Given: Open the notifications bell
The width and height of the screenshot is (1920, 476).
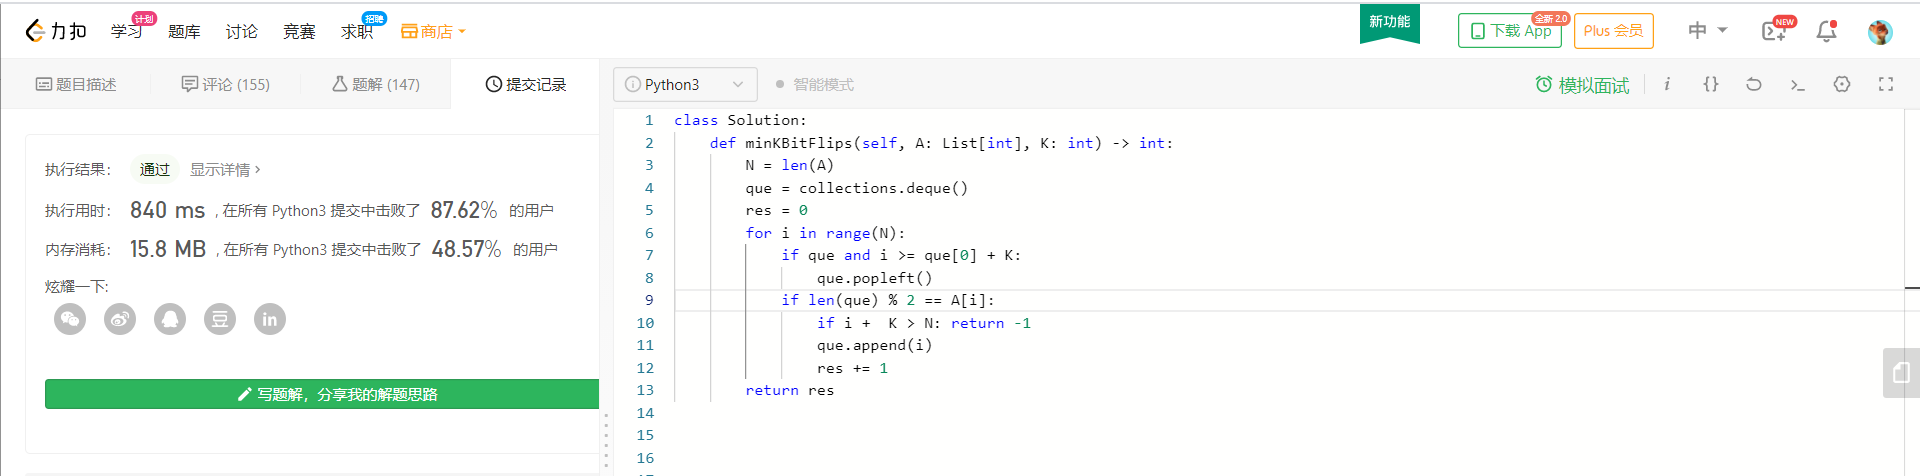Looking at the screenshot, I should pyautogui.click(x=1827, y=31).
